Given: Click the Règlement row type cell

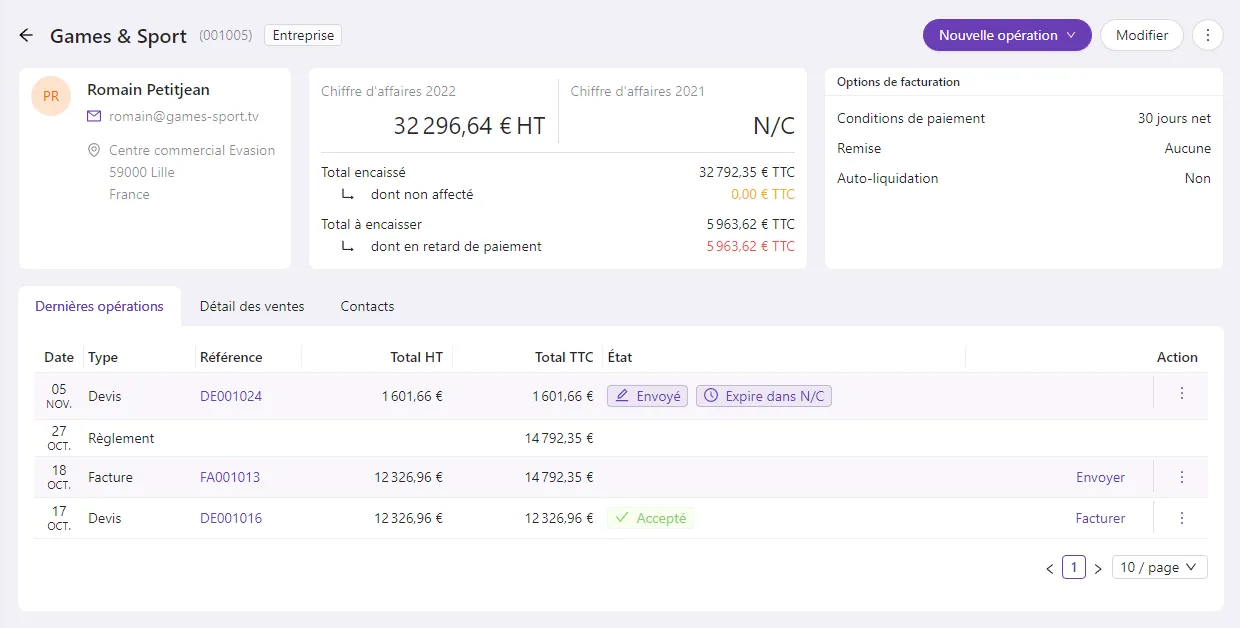Looking at the screenshot, I should coord(121,438).
